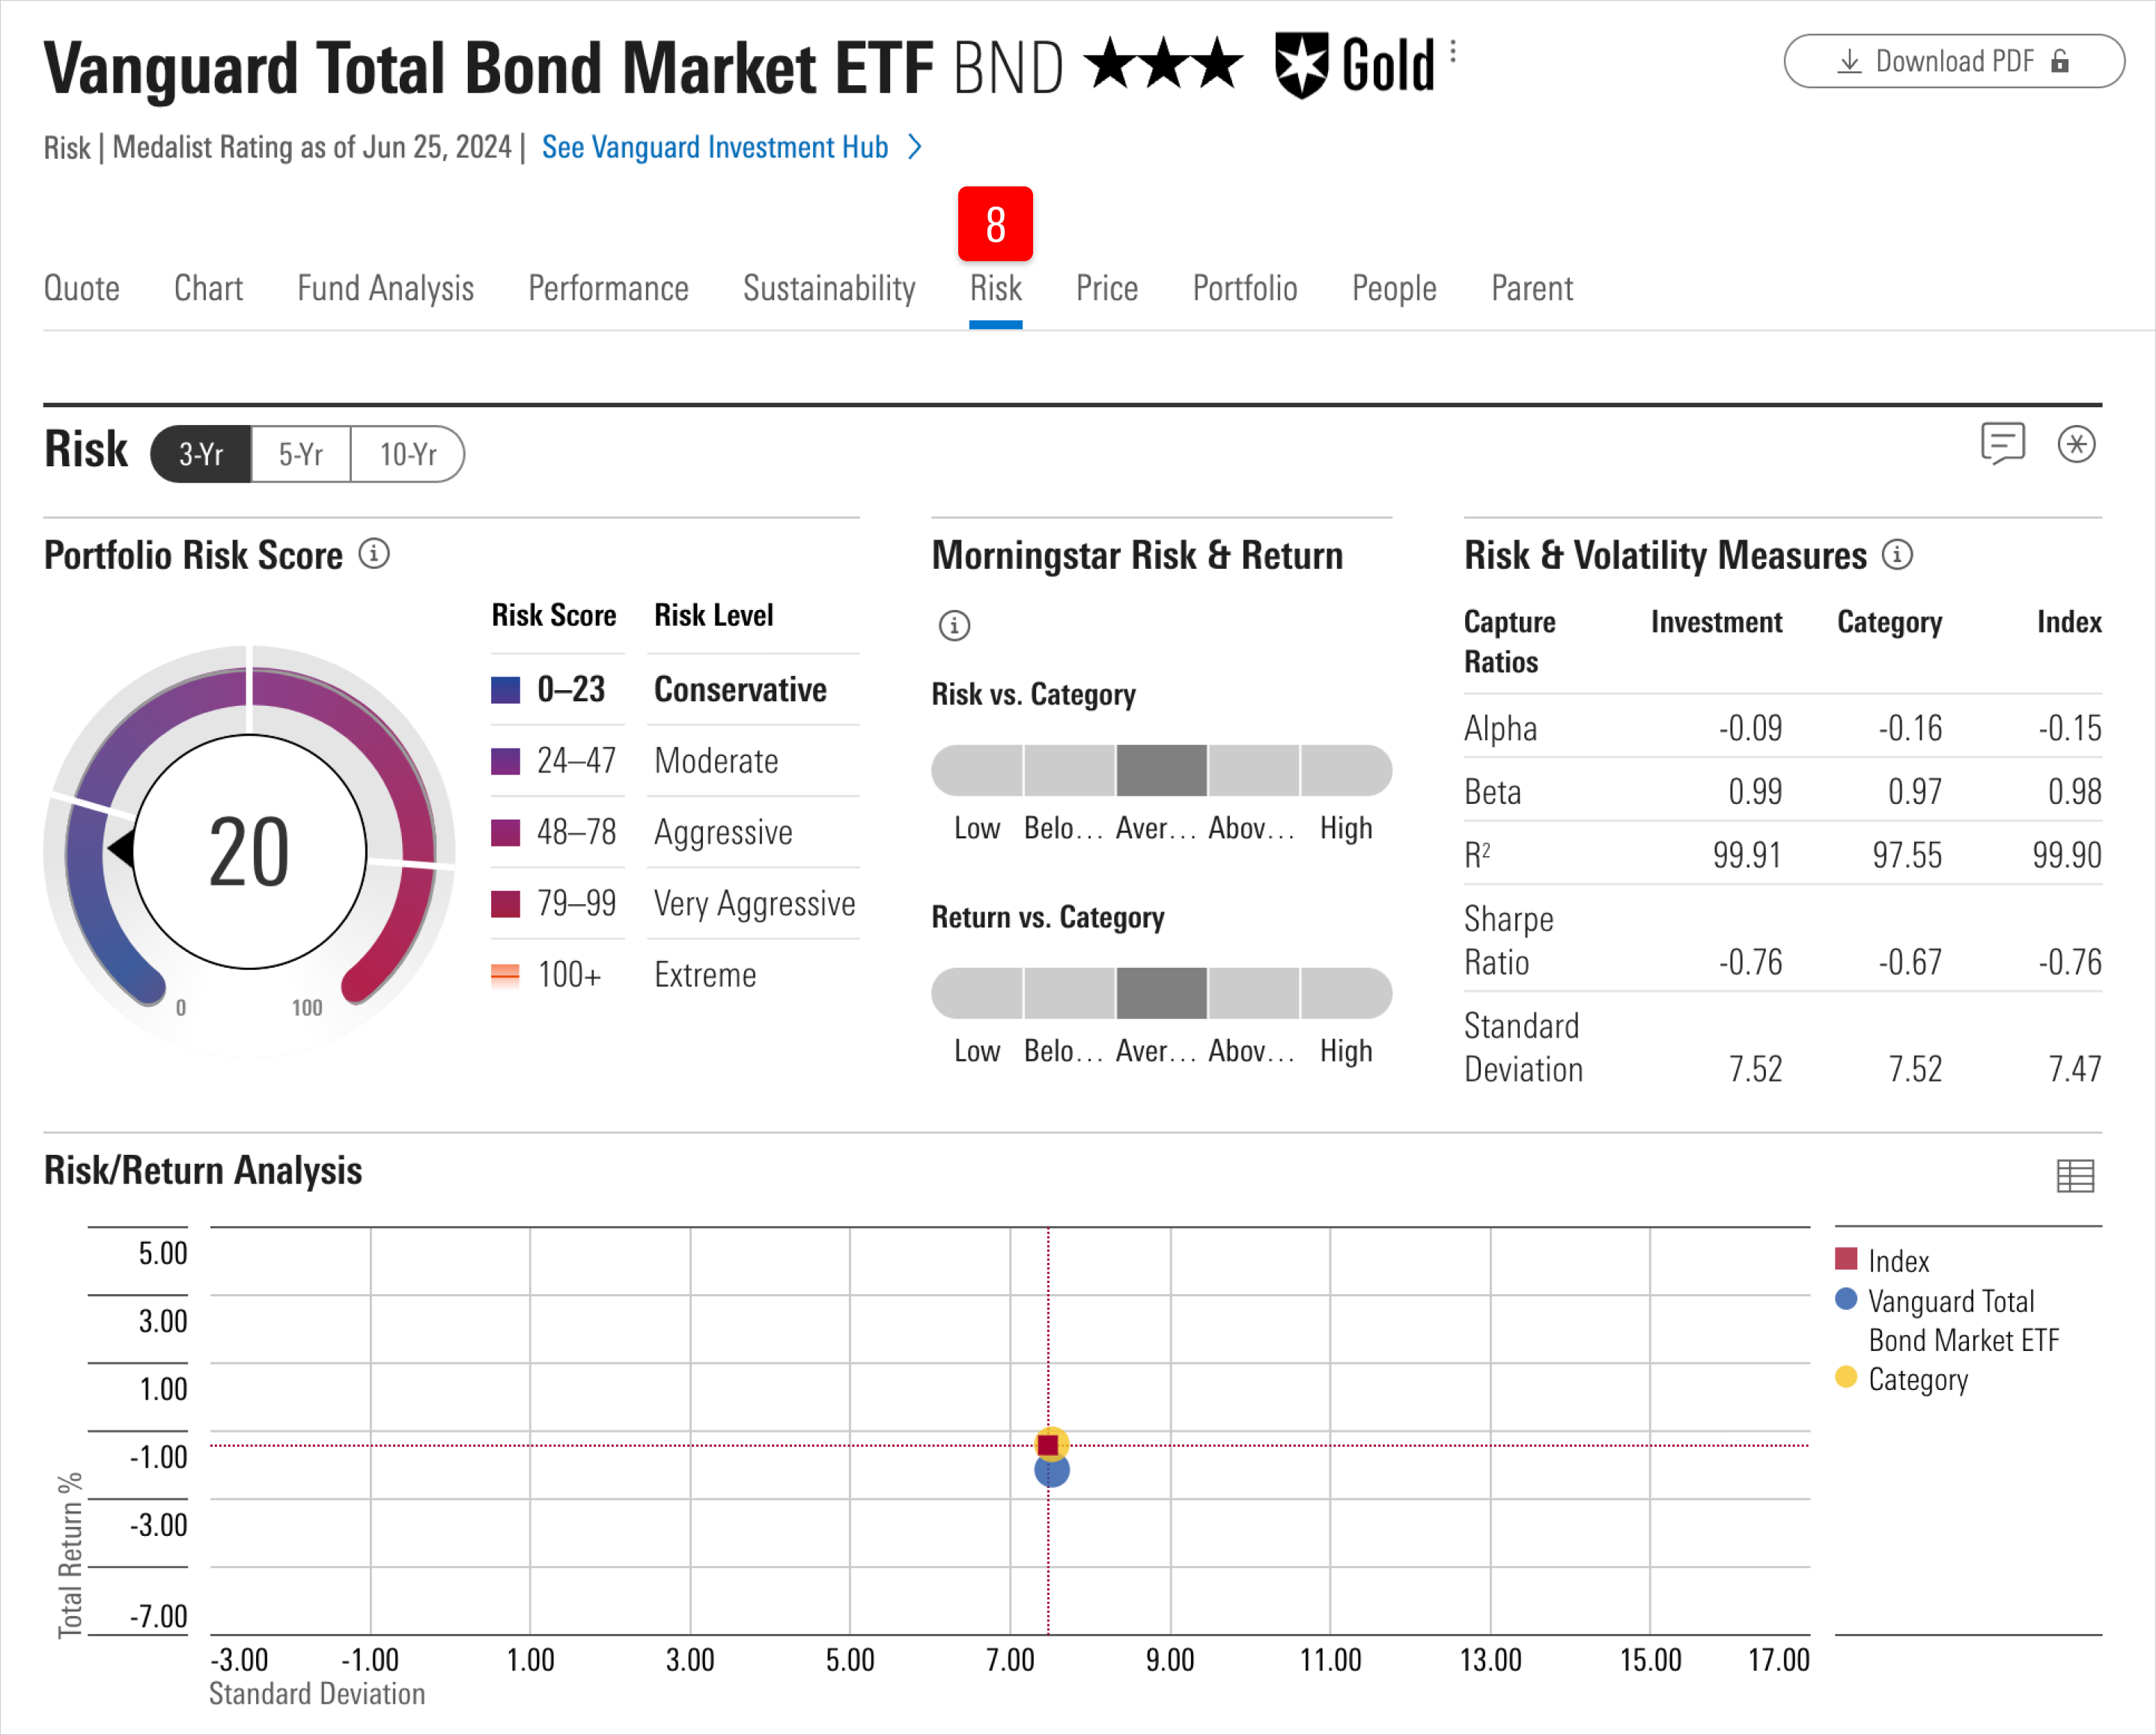The height and width of the screenshot is (1735, 2156).
Task: Click the Moderate 24–47 purple swatch
Action: pyautogui.click(x=505, y=761)
